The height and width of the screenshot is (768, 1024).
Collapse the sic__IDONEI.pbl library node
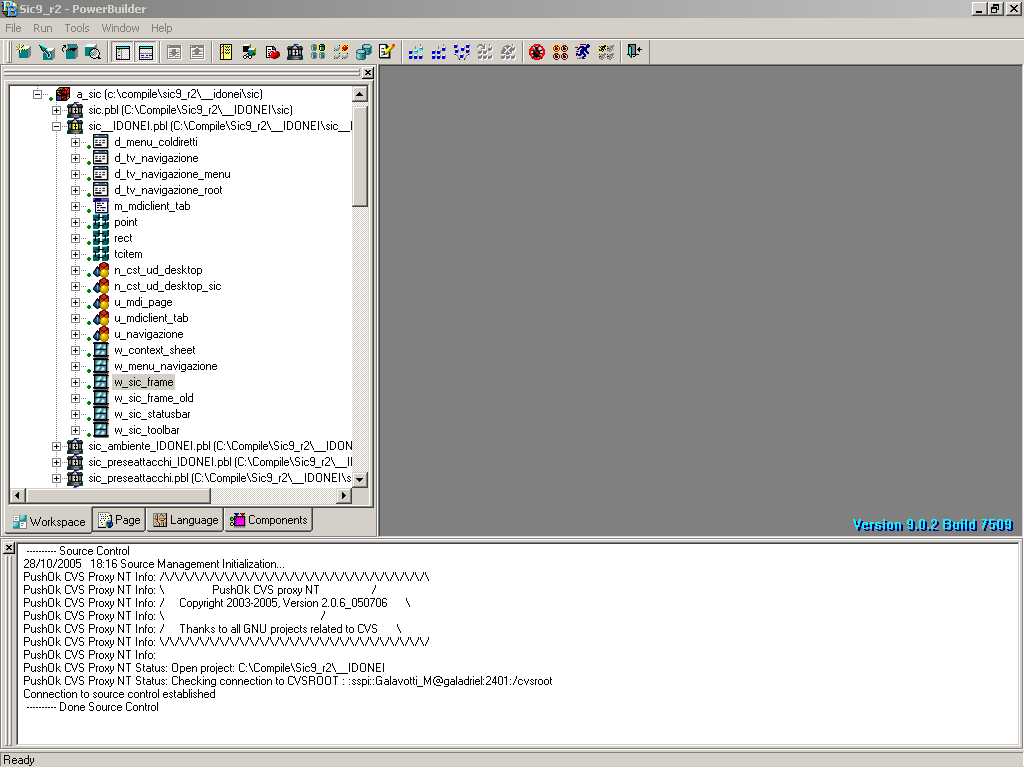click(x=57, y=126)
